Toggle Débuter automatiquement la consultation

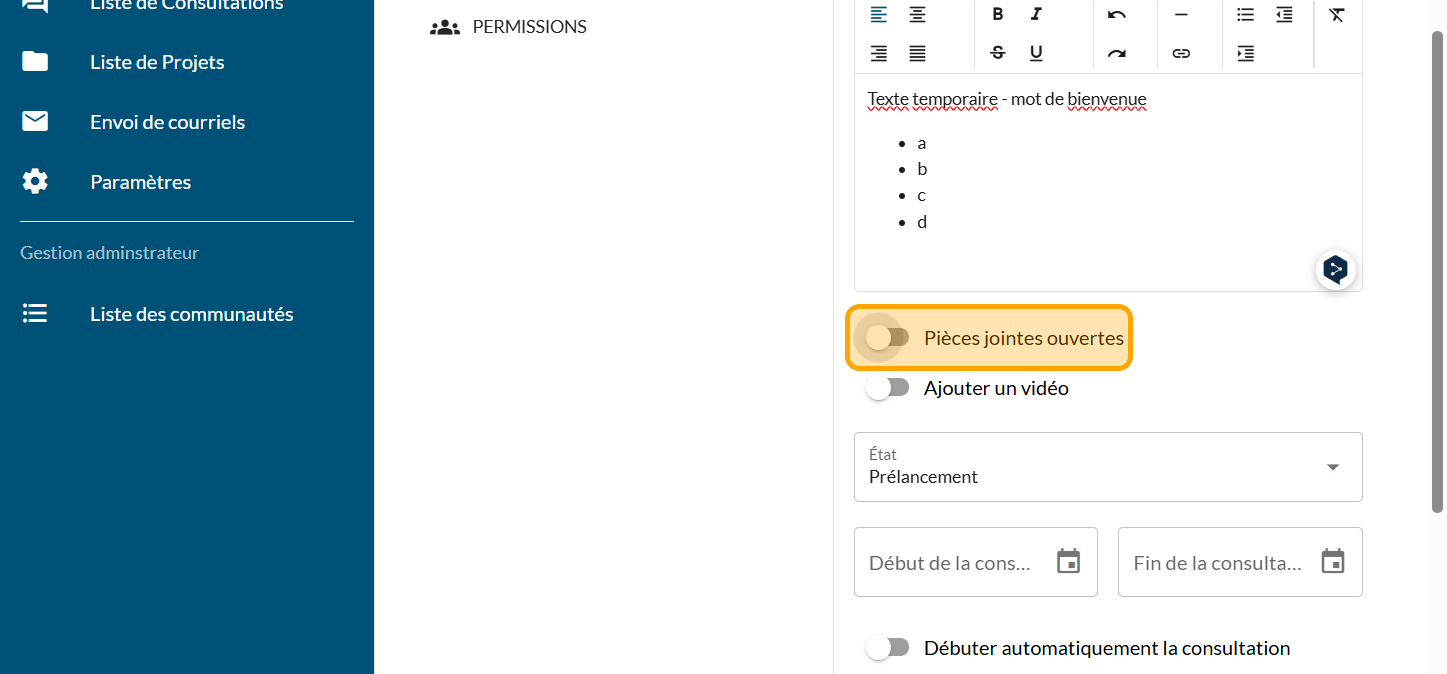coord(887,648)
